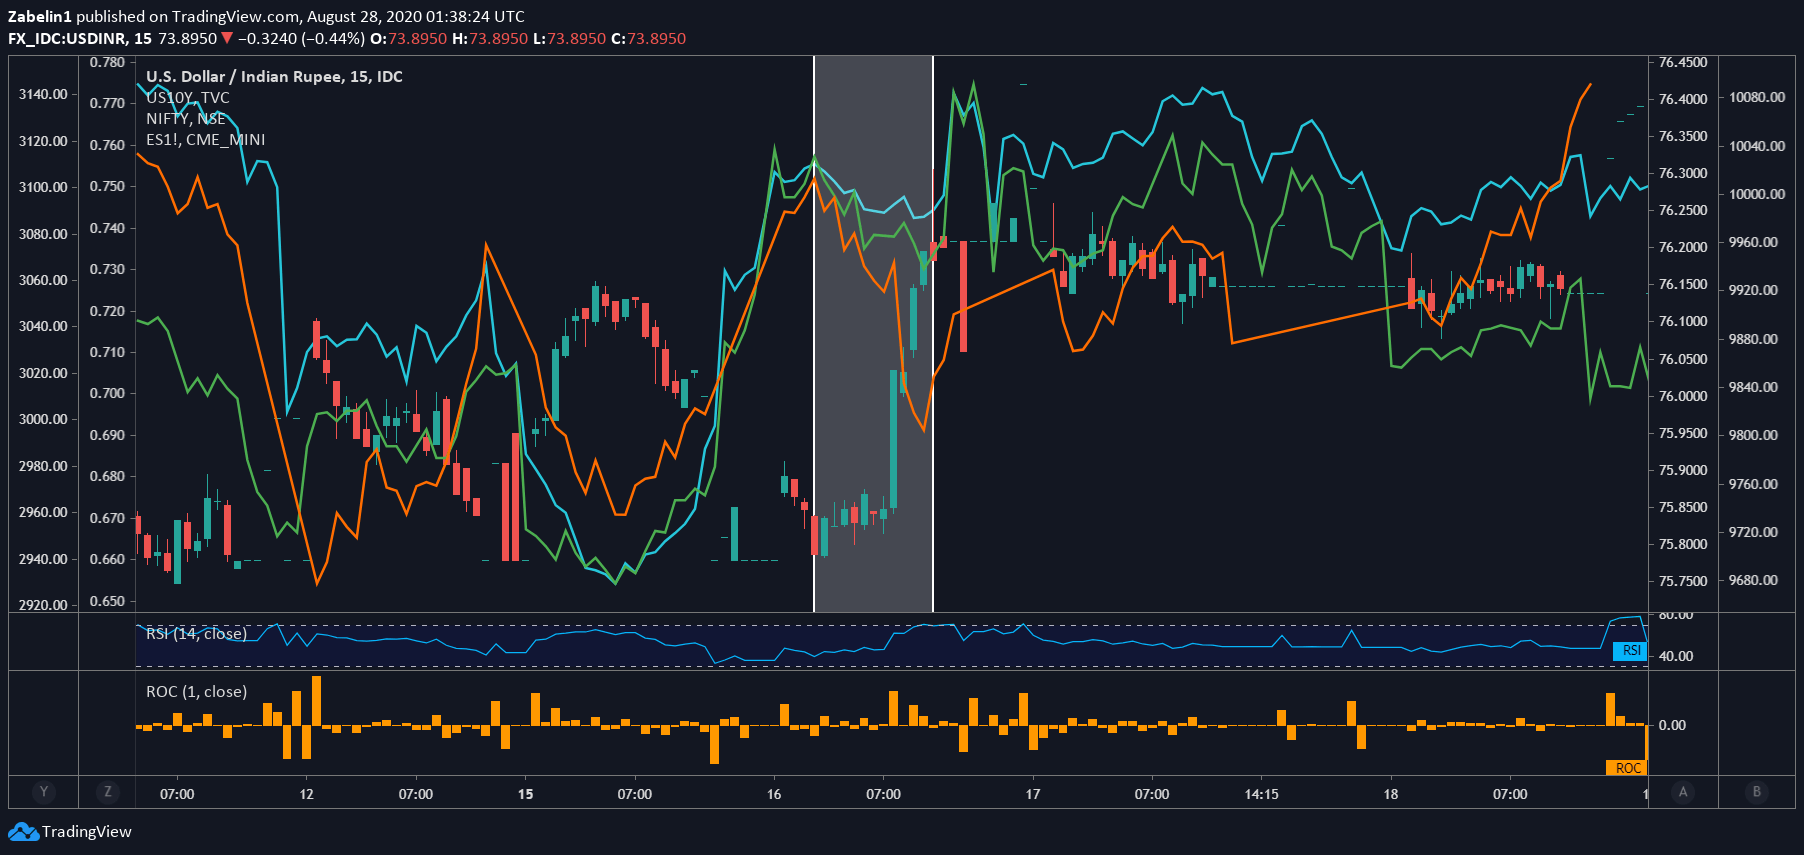The width and height of the screenshot is (1804, 855).
Task: Click the Z scale circle icon
Action: coord(108,792)
